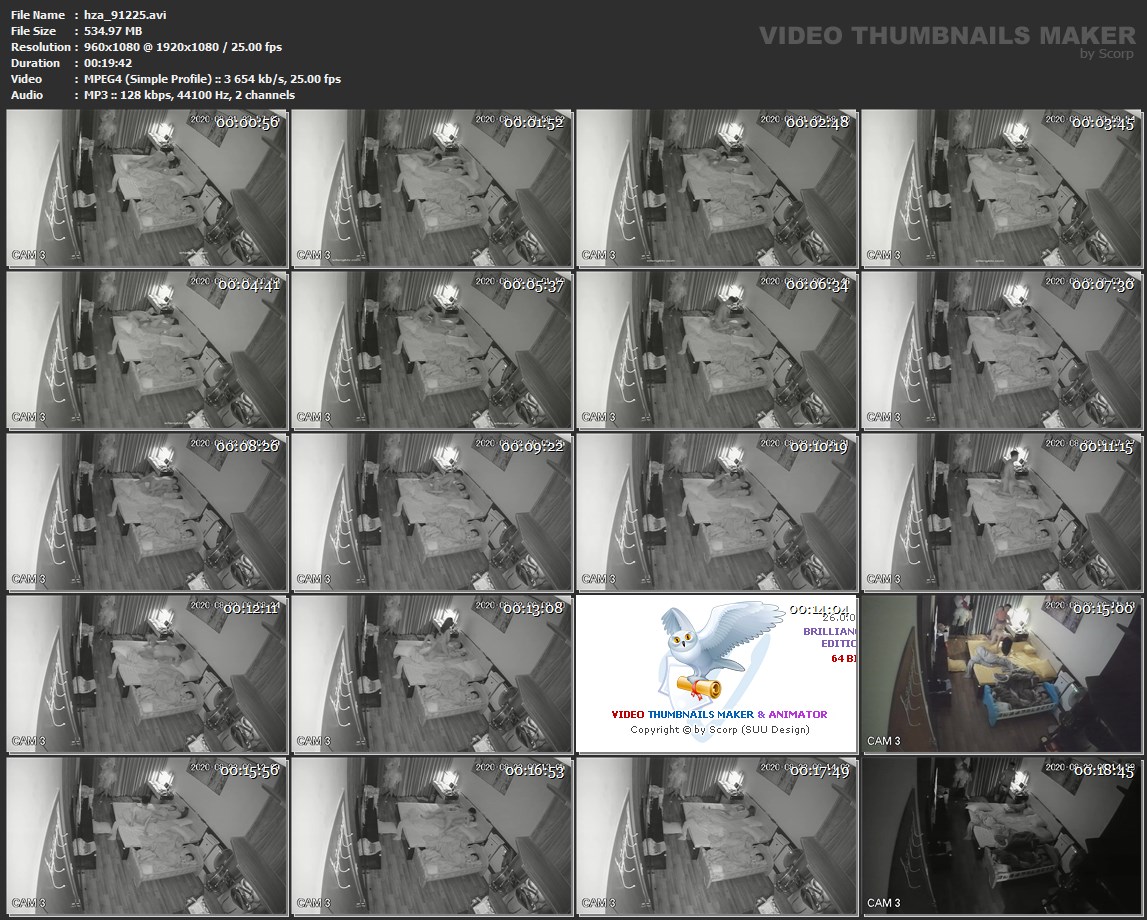Select the file size 534.97 MB
The image size is (1147, 920).
(113, 31)
